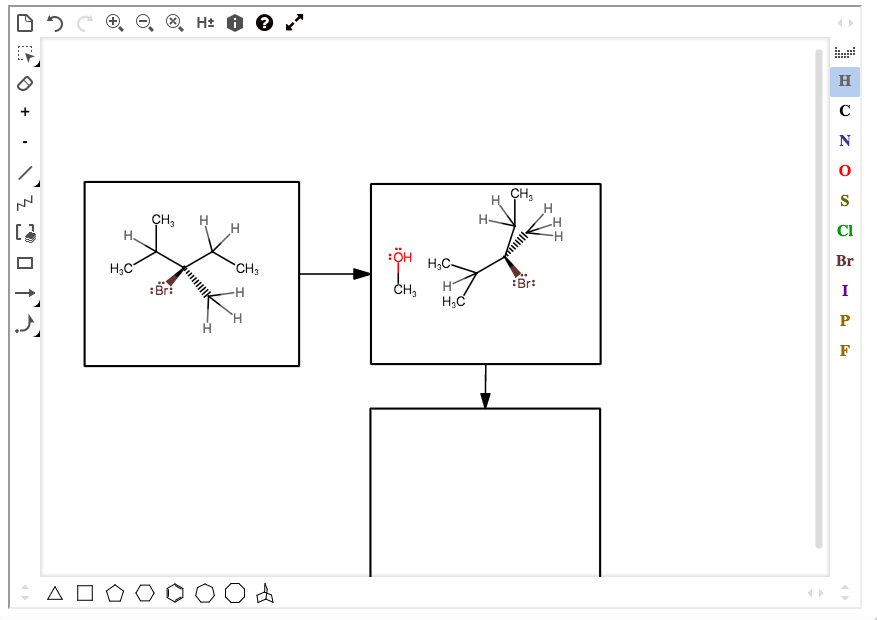
Task: Create a new blank sketch with page icon
Action: point(27,21)
